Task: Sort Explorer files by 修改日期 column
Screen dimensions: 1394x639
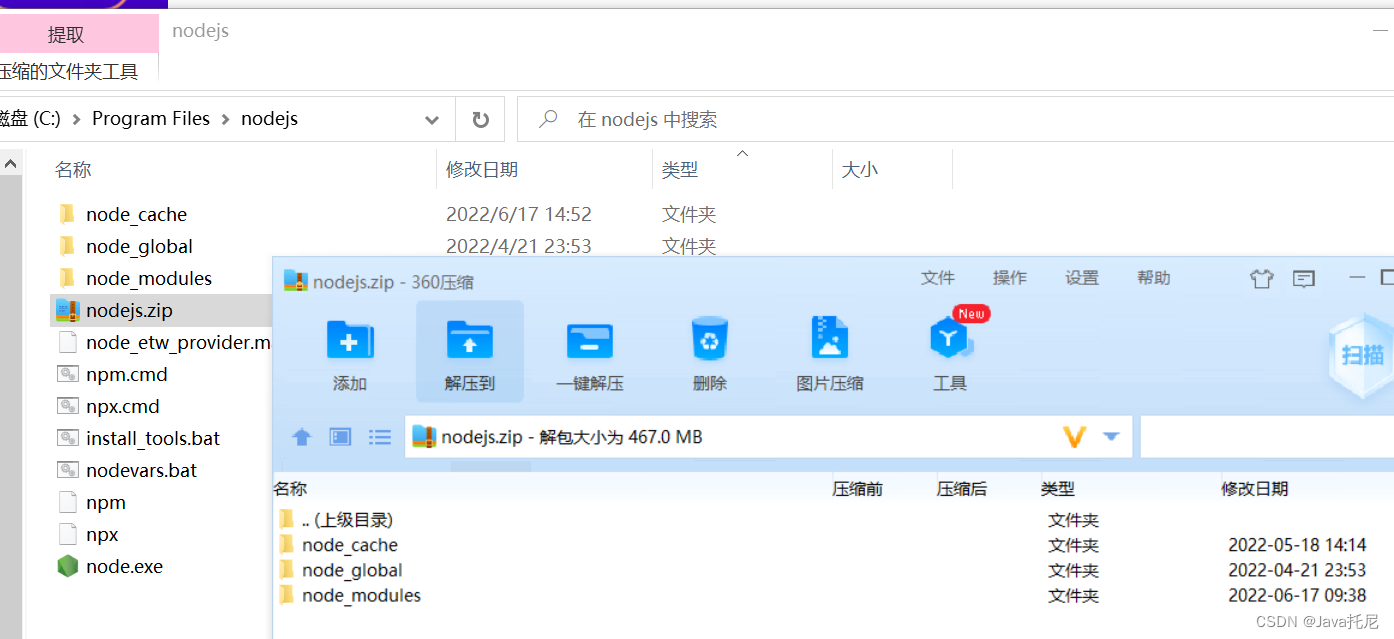Action: [x=482, y=170]
